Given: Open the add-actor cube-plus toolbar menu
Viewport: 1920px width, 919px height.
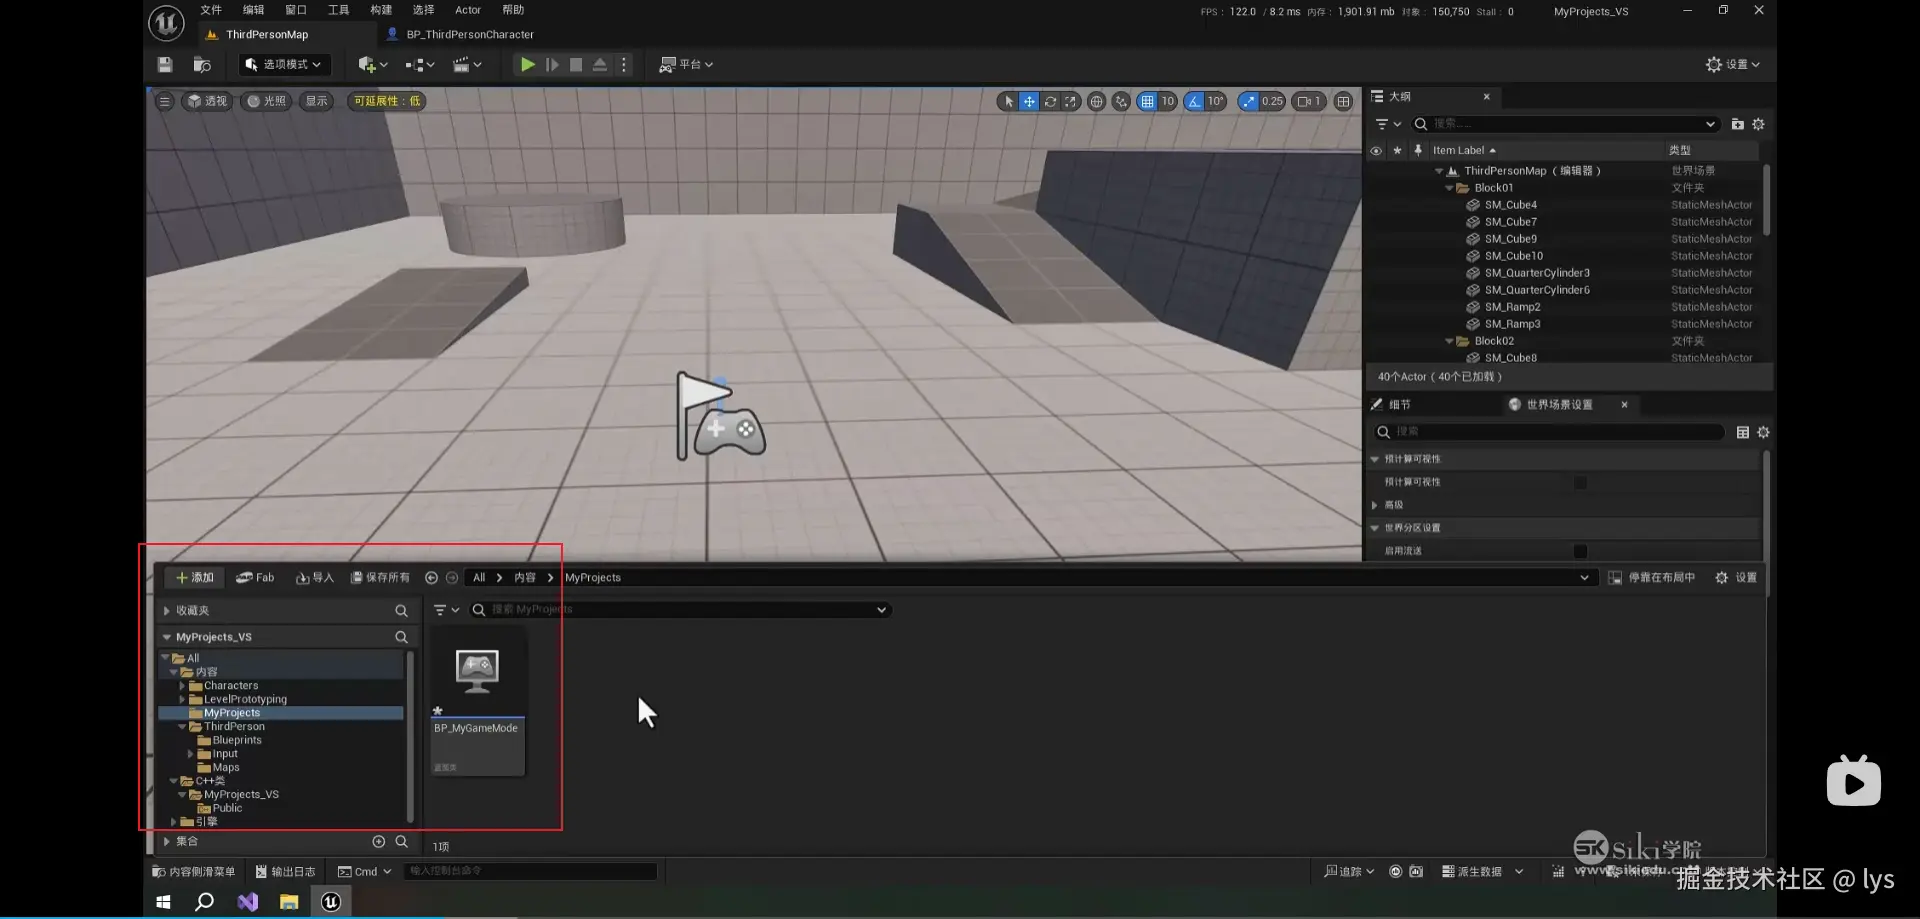Looking at the screenshot, I should (372, 64).
